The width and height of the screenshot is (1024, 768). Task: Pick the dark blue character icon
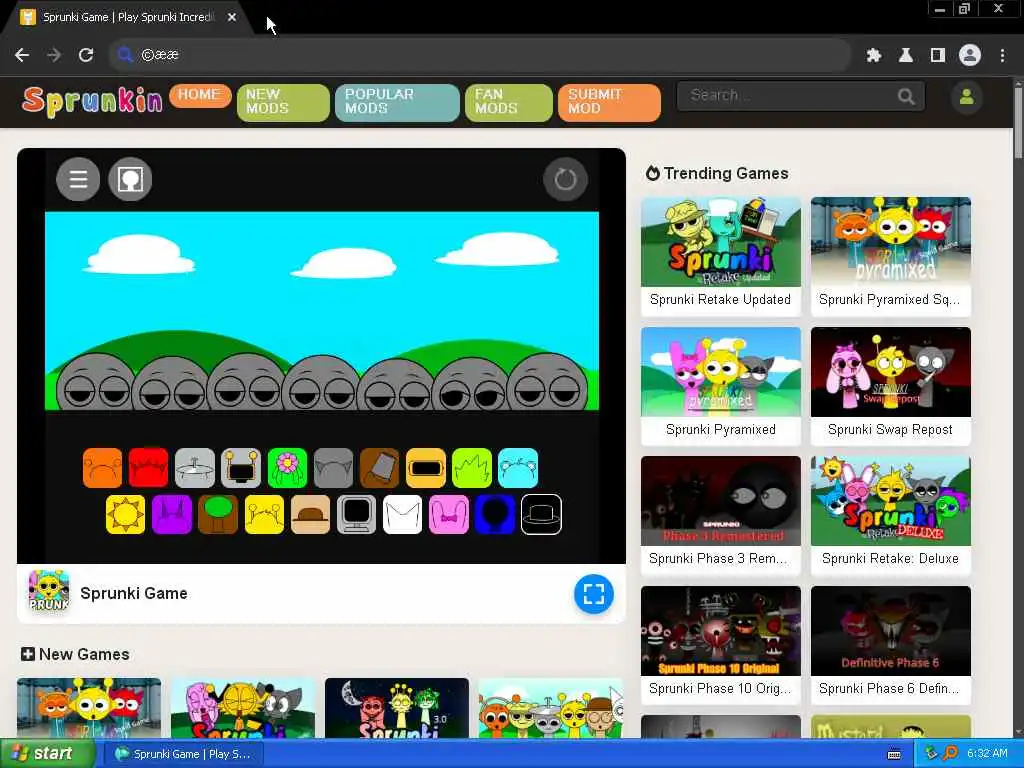click(x=495, y=514)
